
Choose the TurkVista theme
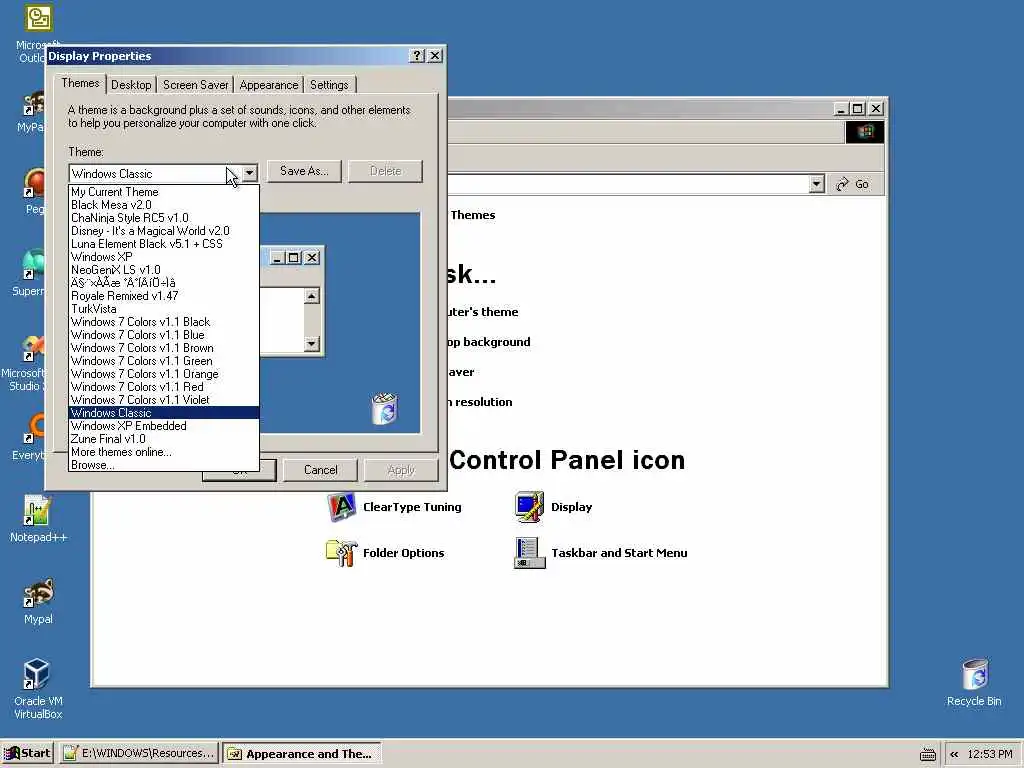click(x=164, y=309)
